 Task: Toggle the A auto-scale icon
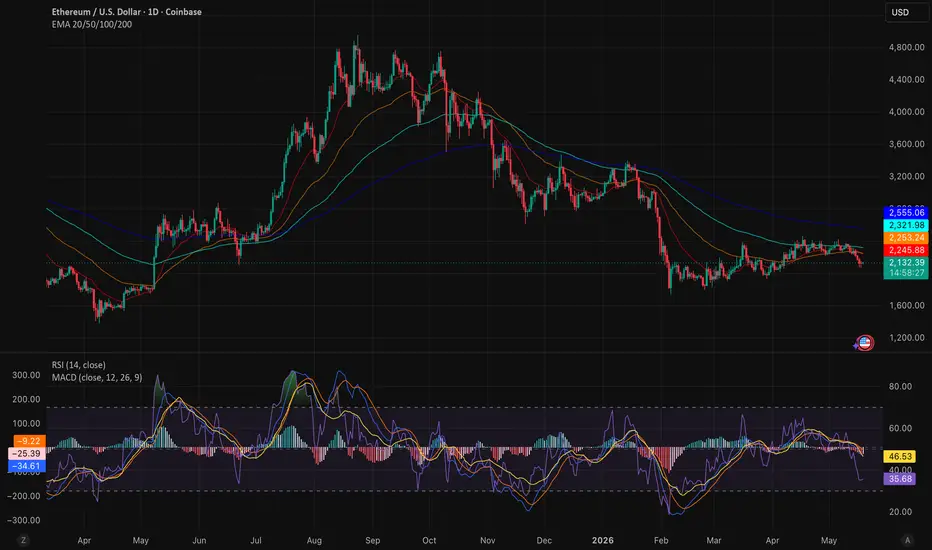[907, 540]
